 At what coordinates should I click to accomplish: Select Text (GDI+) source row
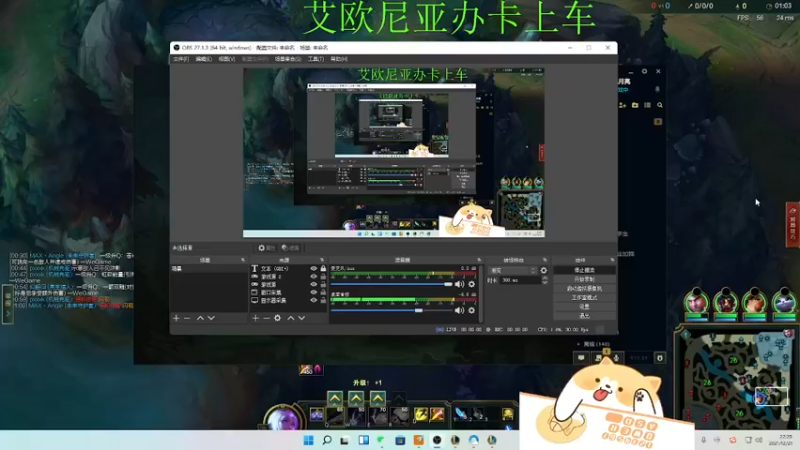pos(288,268)
